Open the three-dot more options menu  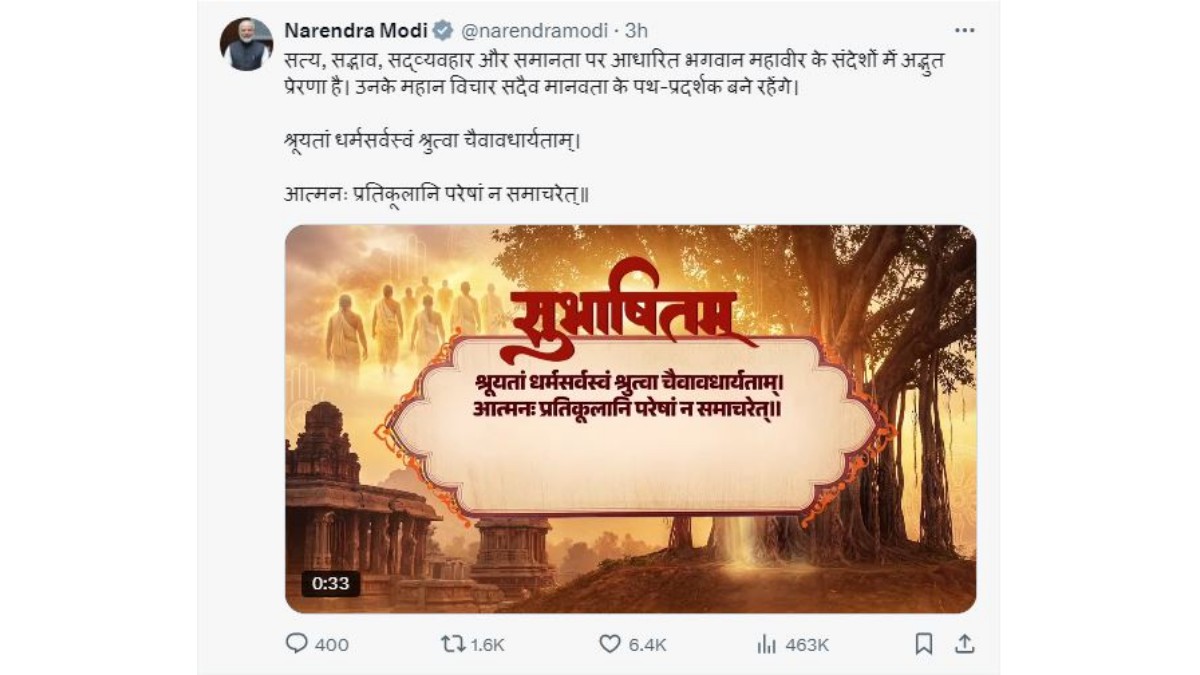tap(964, 30)
